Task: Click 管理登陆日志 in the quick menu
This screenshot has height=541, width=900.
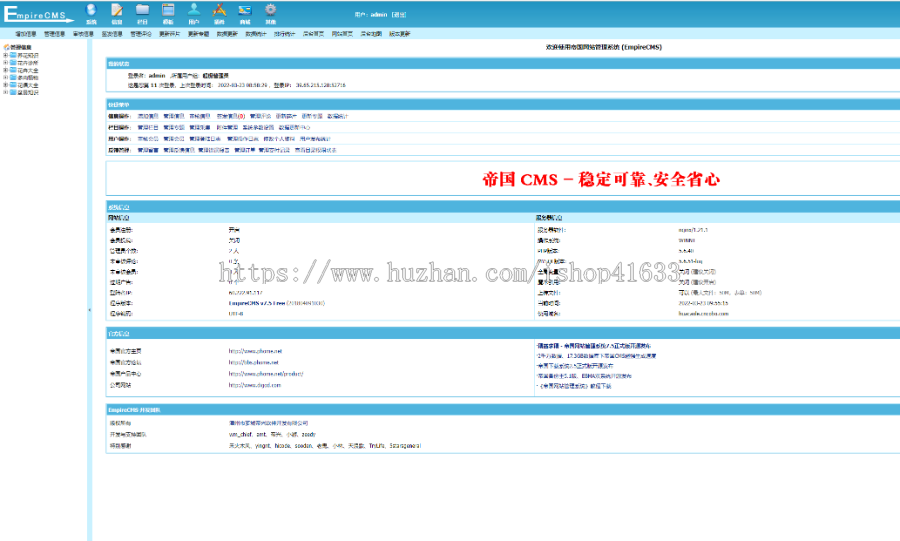Action: 205,139
